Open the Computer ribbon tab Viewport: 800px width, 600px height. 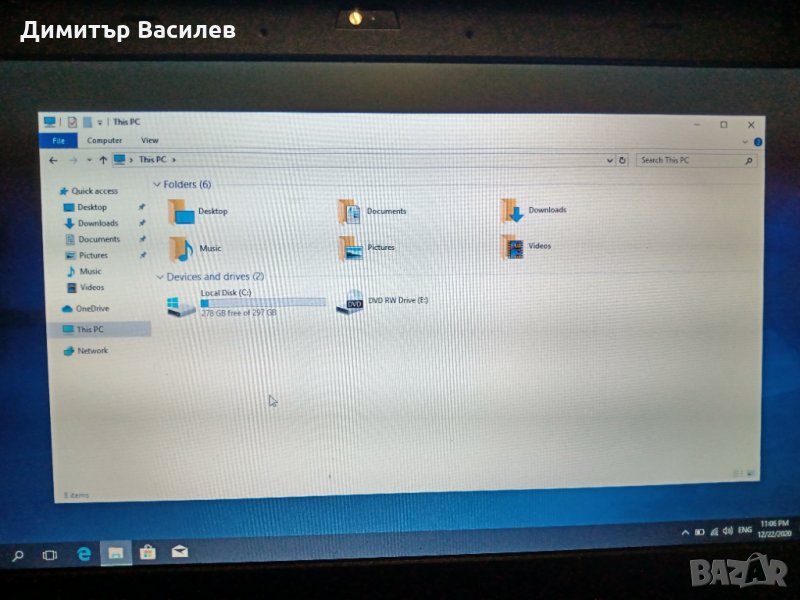coord(104,141)
